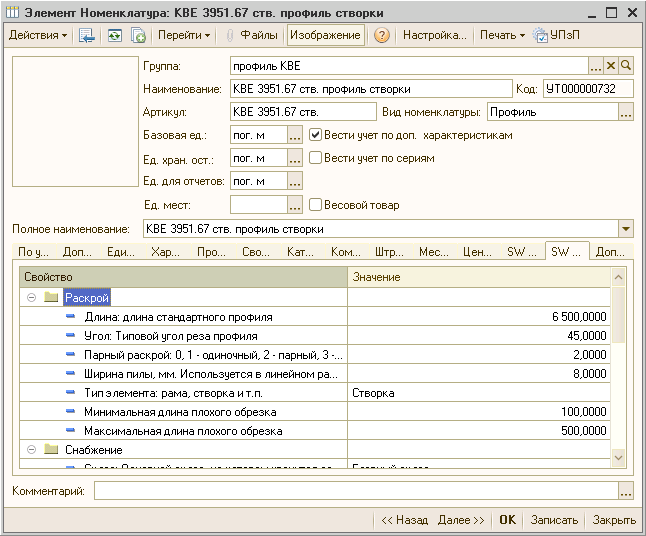Open Группа selection ellipsis button

[596, 66]
